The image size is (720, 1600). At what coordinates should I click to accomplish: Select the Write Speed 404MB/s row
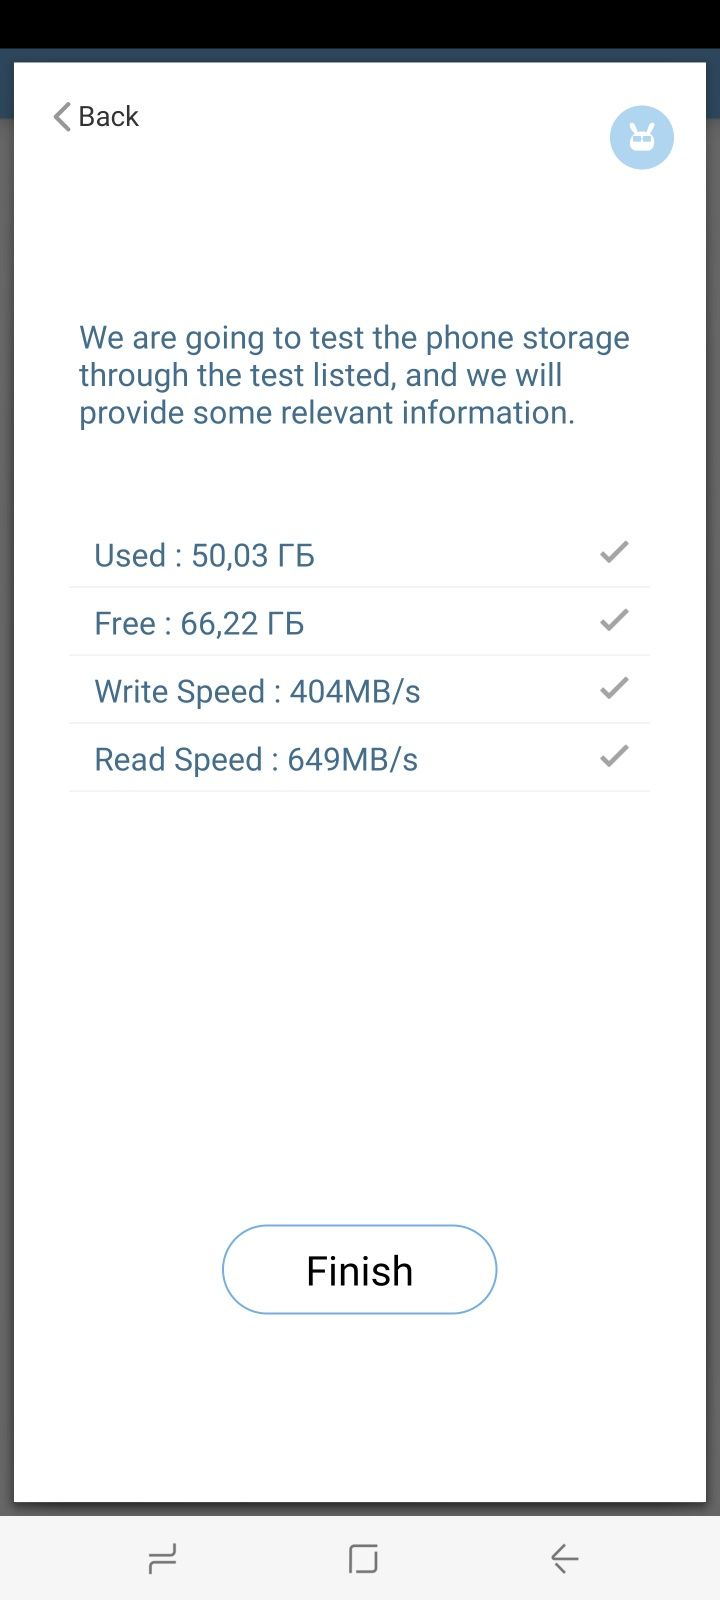tap(359, 690)
